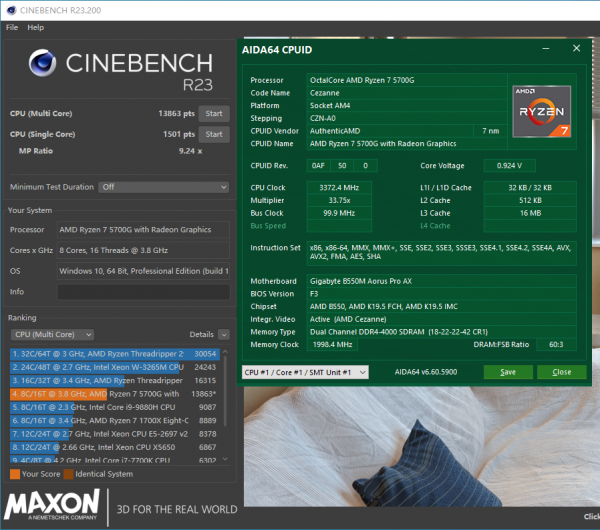This screenshot has width=600, height=530.
Task: Click the Memory Clock 1998.4 MHz value
Action: click(332, 345)
